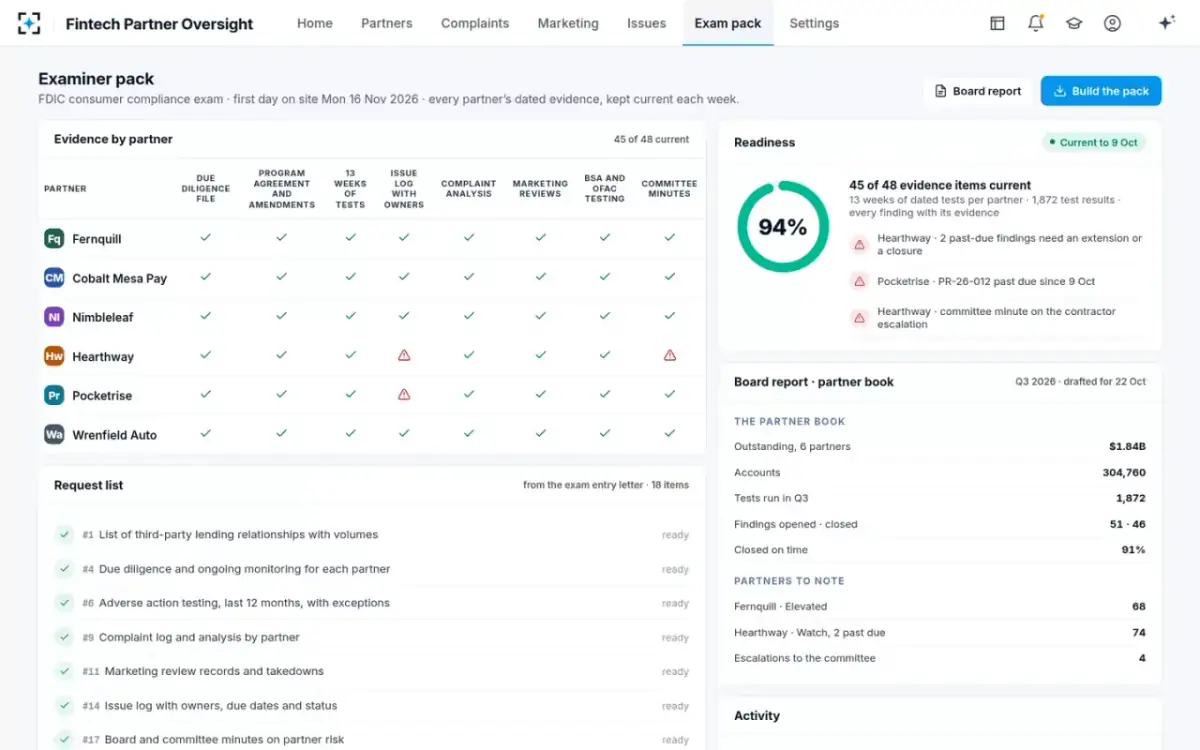Open the Marketing tab
The height and width of the screenshot is (750, 1200).
tap(568, 23)
